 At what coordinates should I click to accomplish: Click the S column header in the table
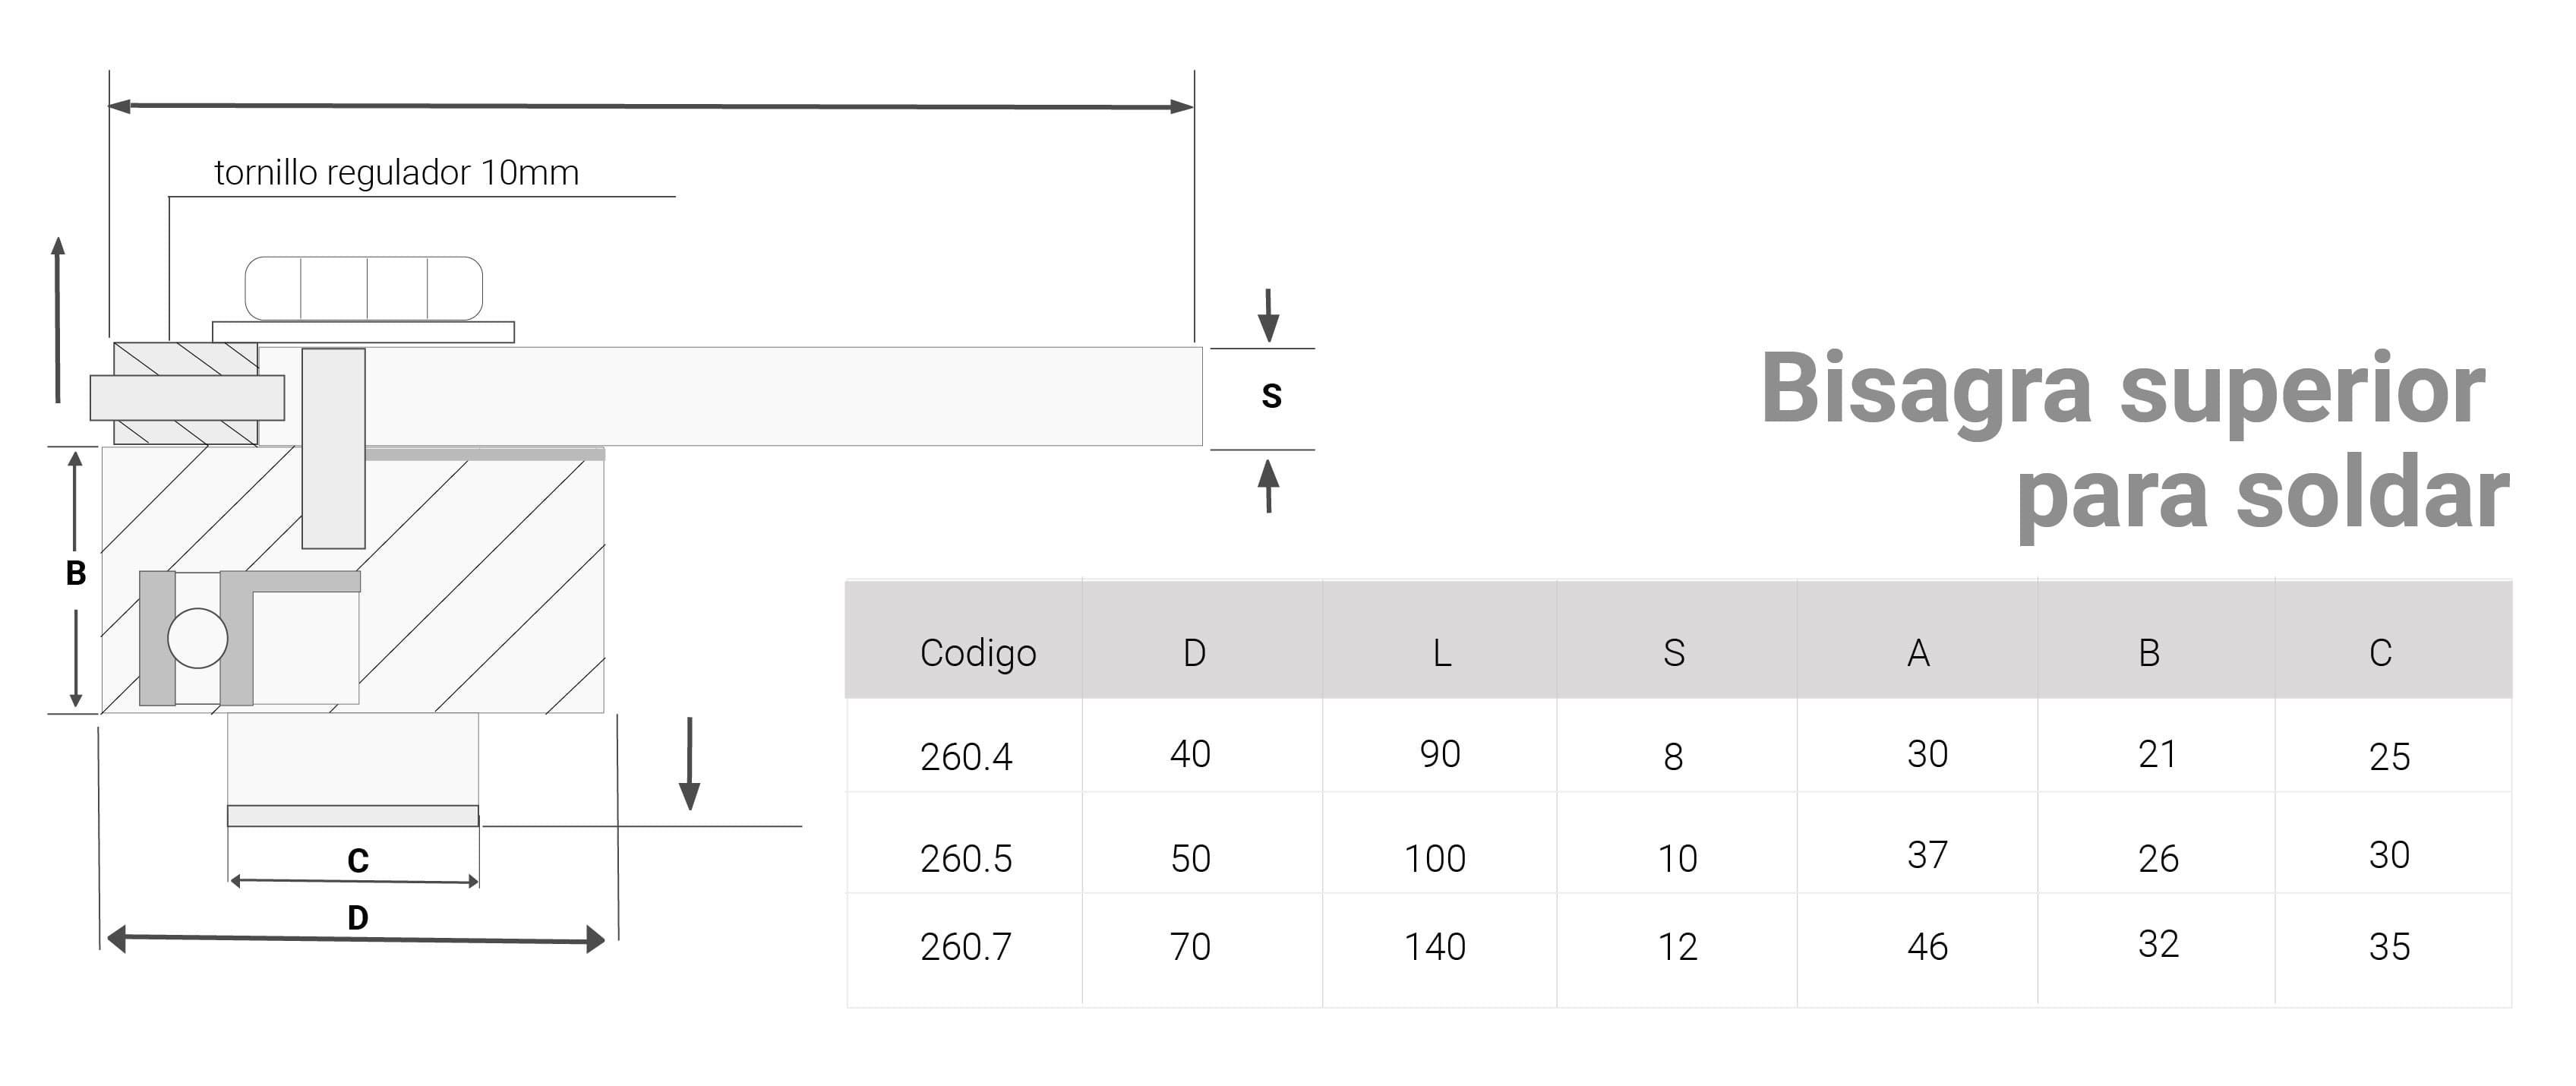(1674, 653)
